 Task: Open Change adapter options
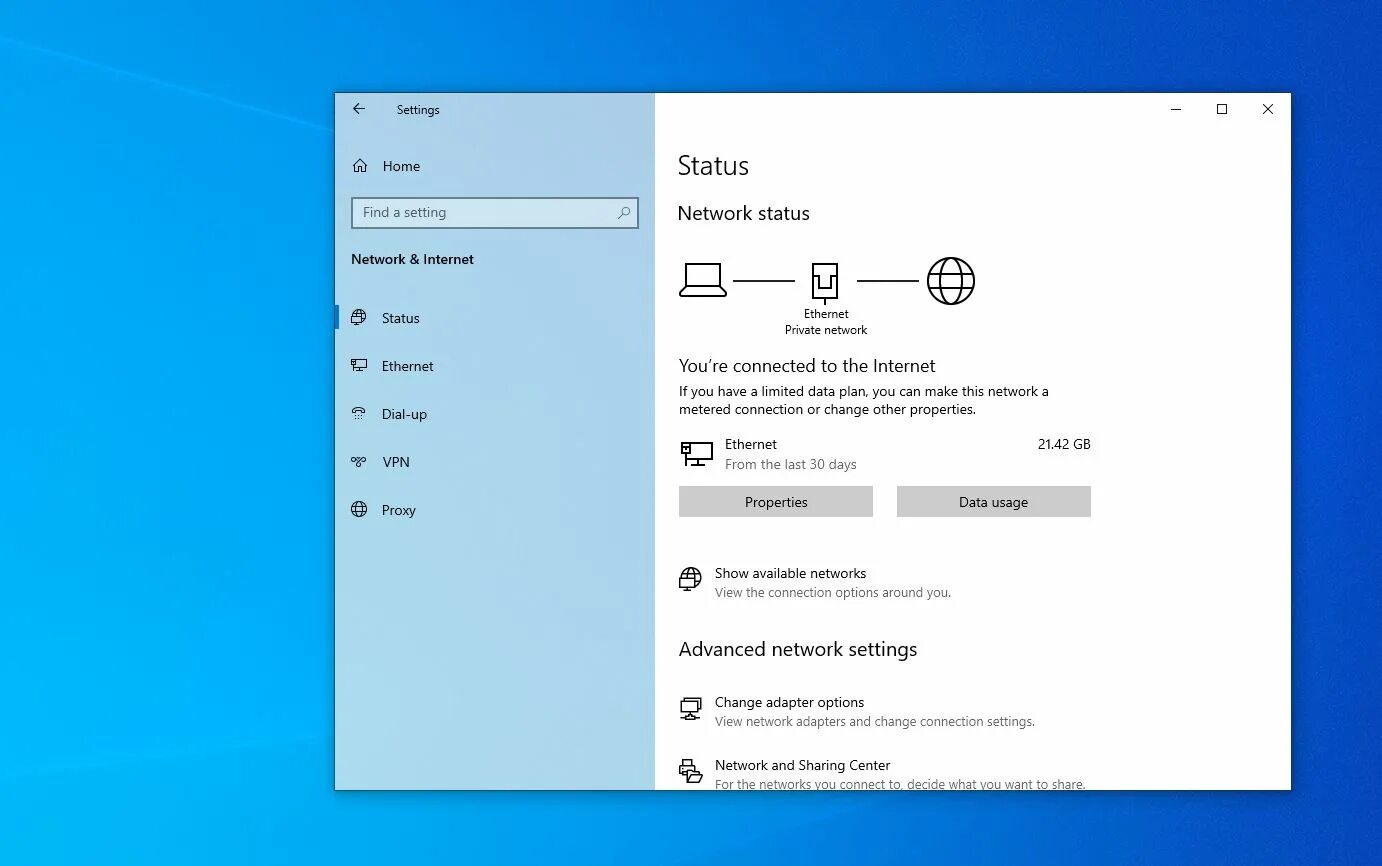(x=789, y=702)
